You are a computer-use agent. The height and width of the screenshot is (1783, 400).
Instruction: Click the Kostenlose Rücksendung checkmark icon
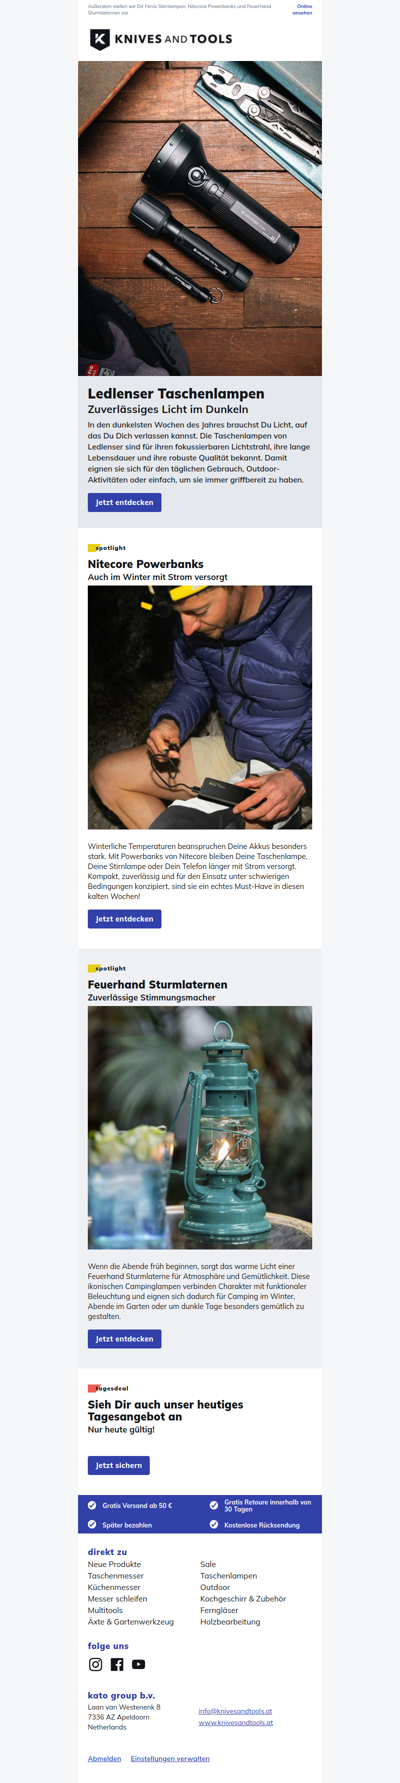[x=214, y=1525]
